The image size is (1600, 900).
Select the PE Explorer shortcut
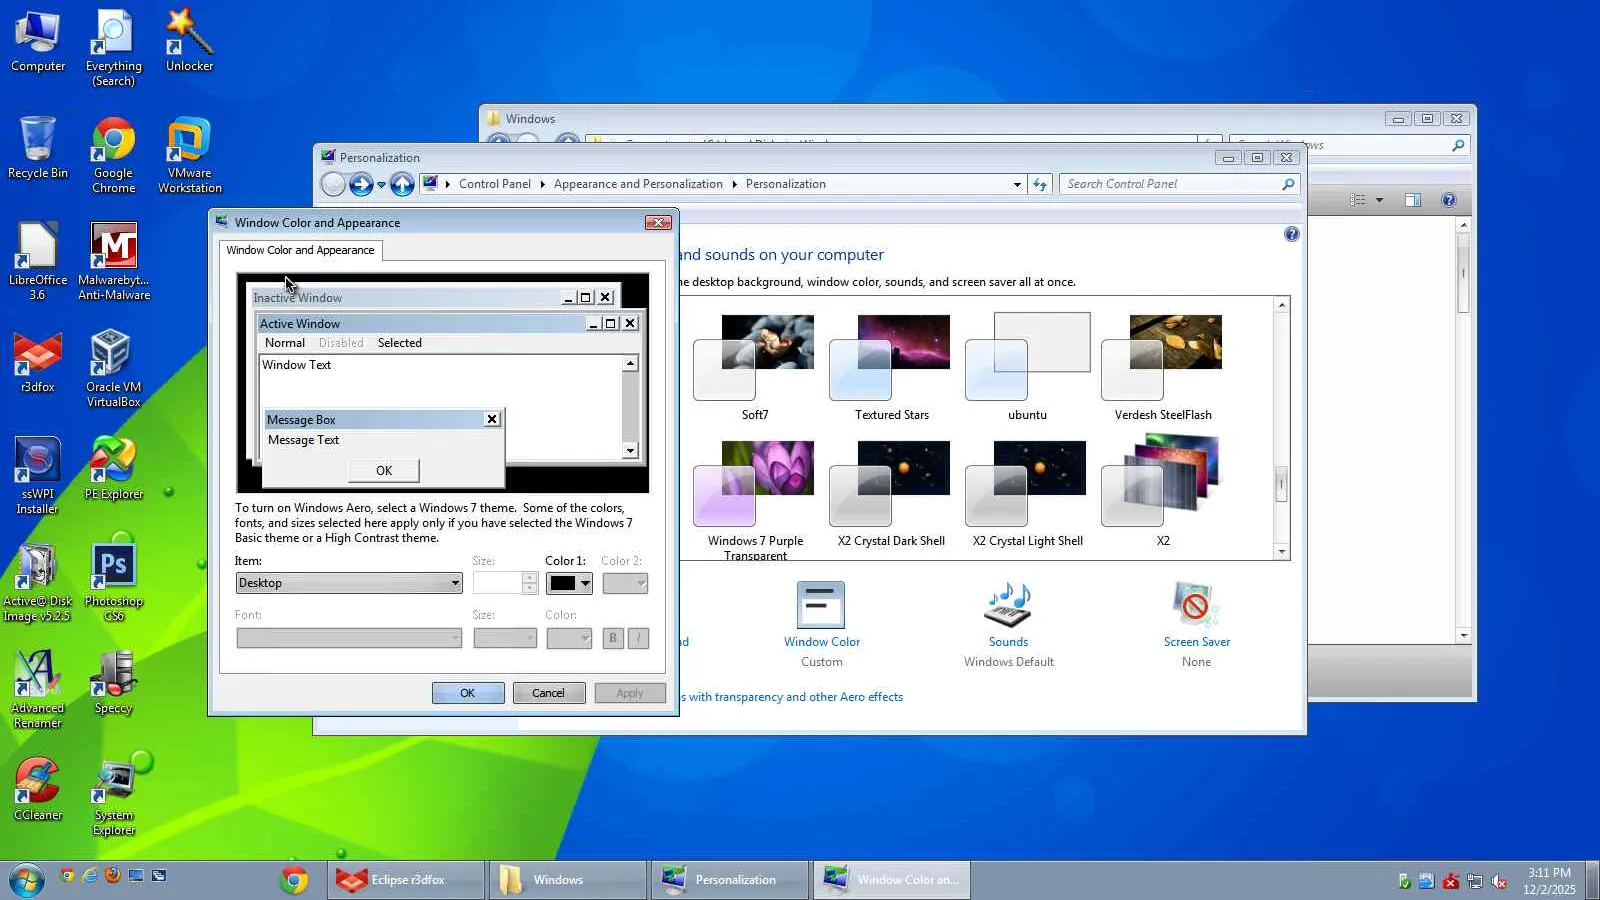[x=113, y=468]
